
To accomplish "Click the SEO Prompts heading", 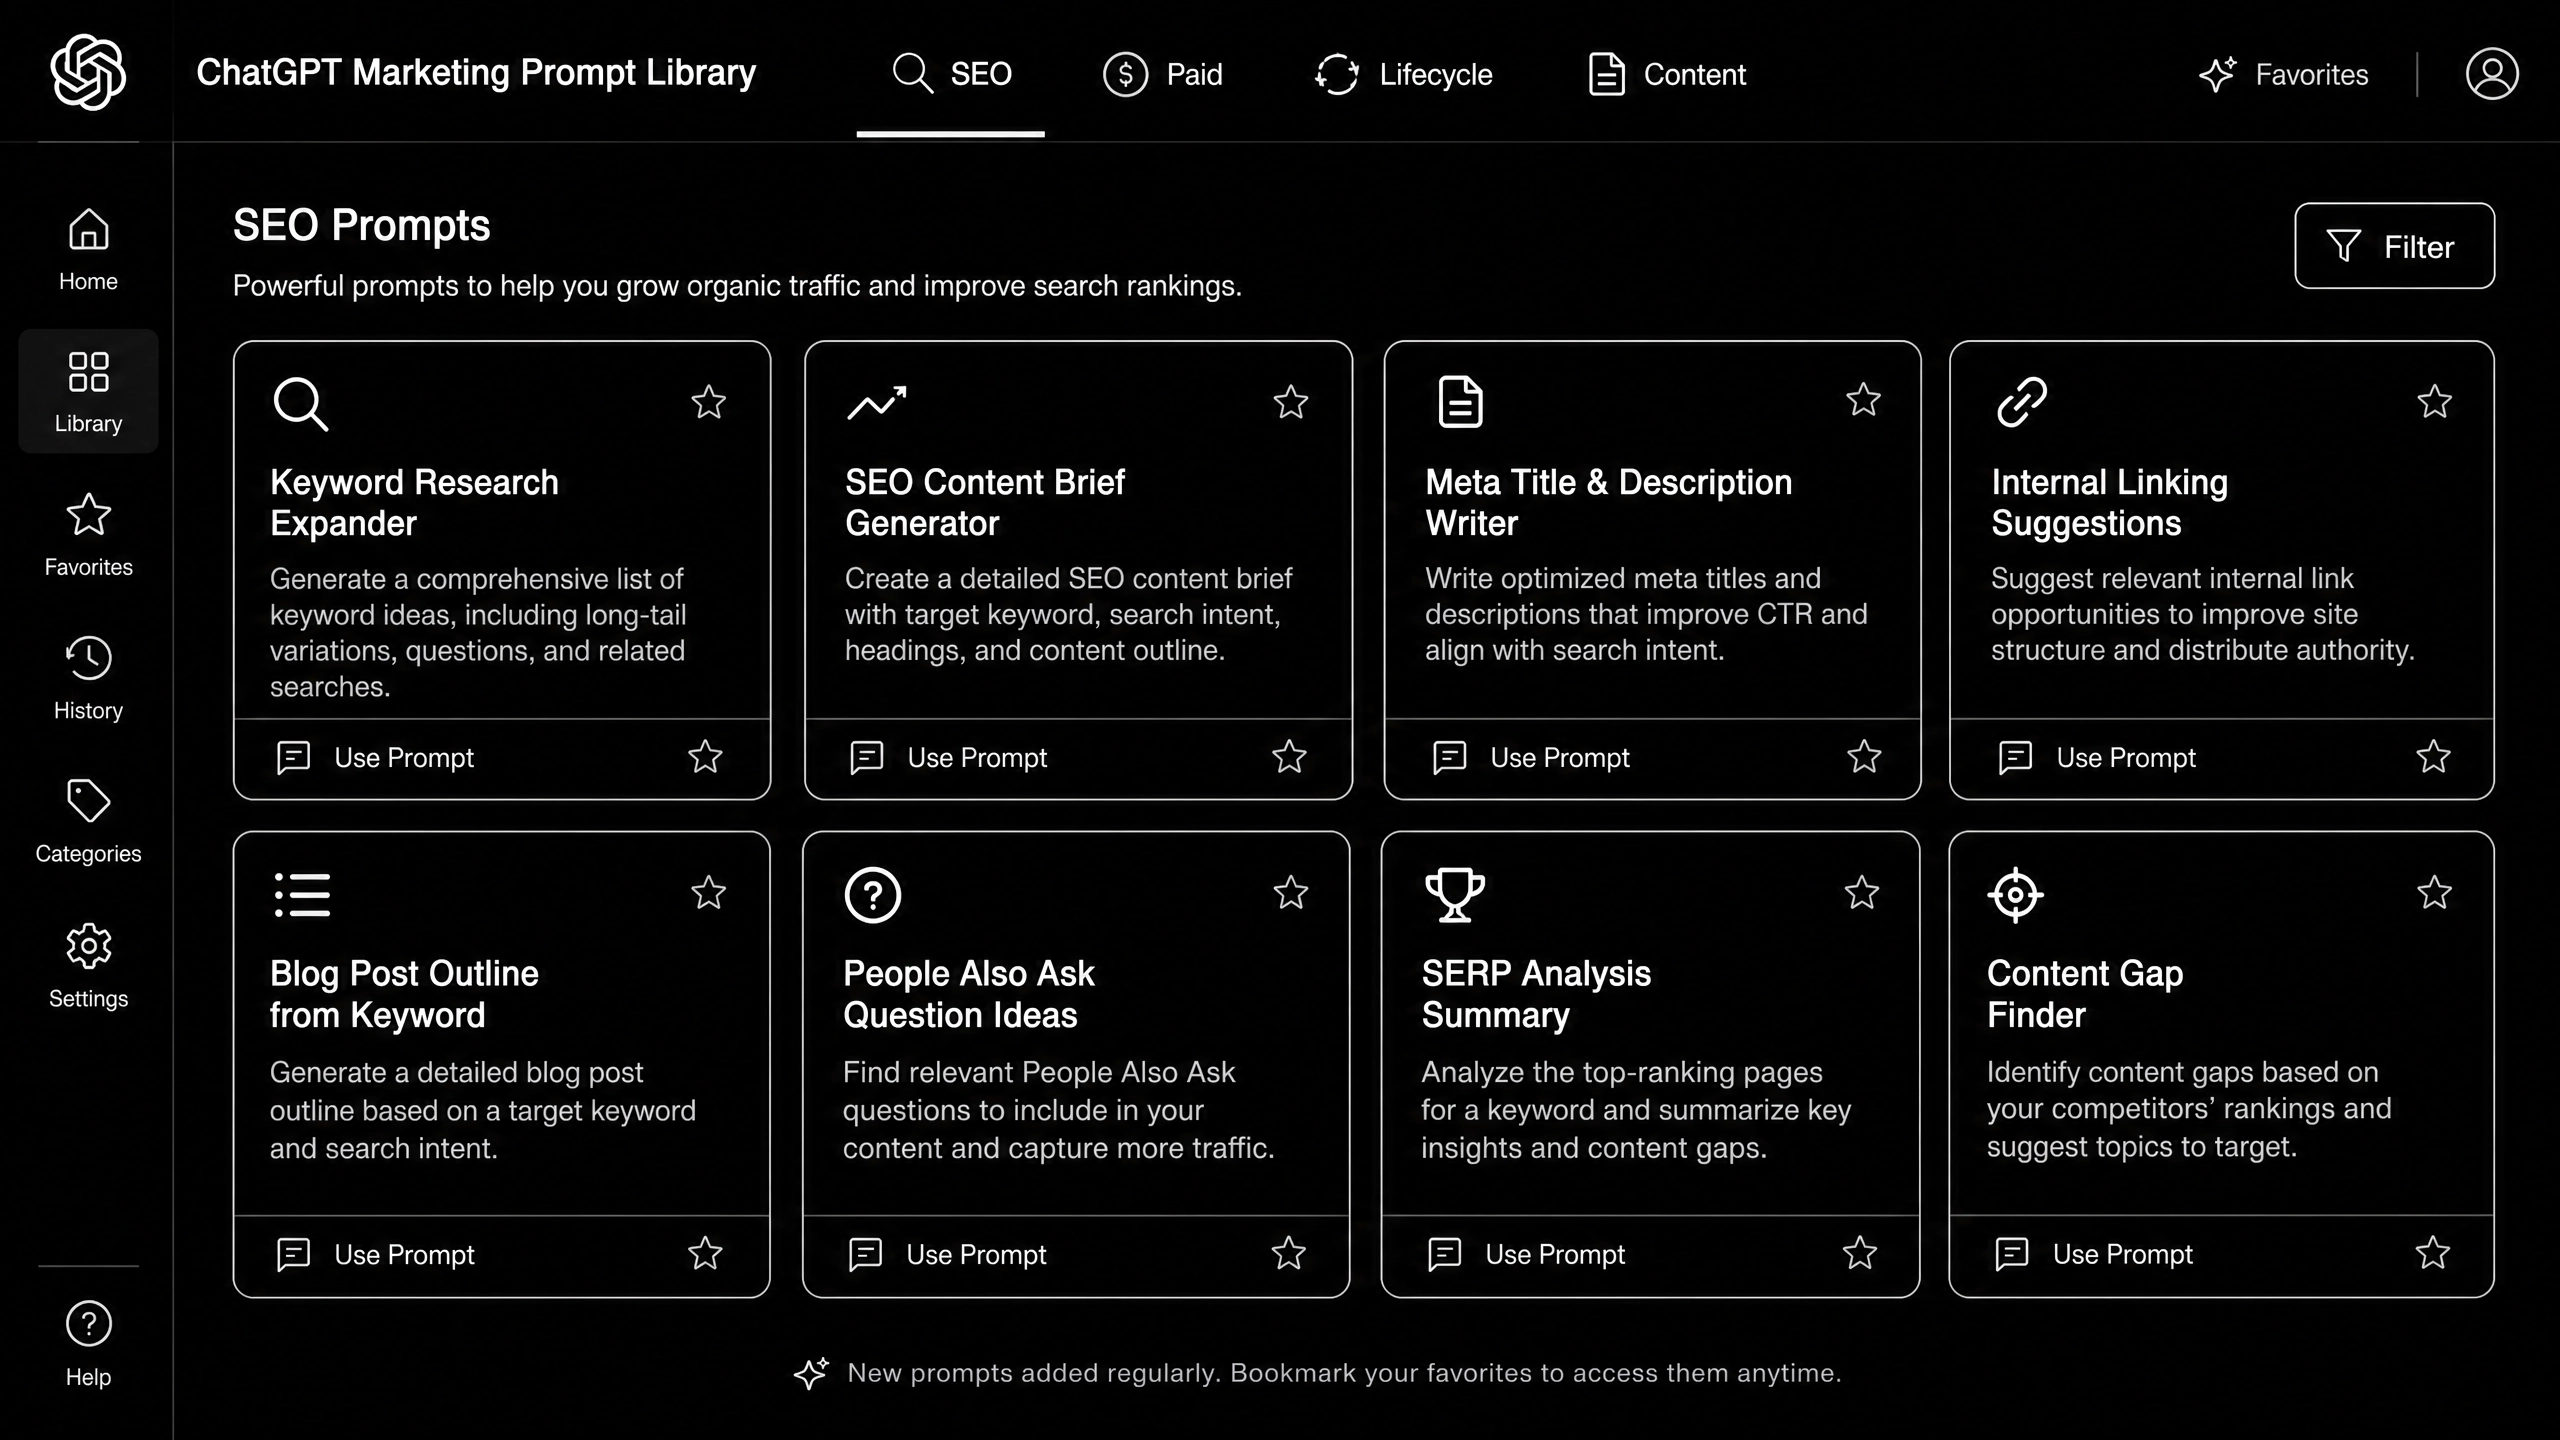I will pos(362,226).
